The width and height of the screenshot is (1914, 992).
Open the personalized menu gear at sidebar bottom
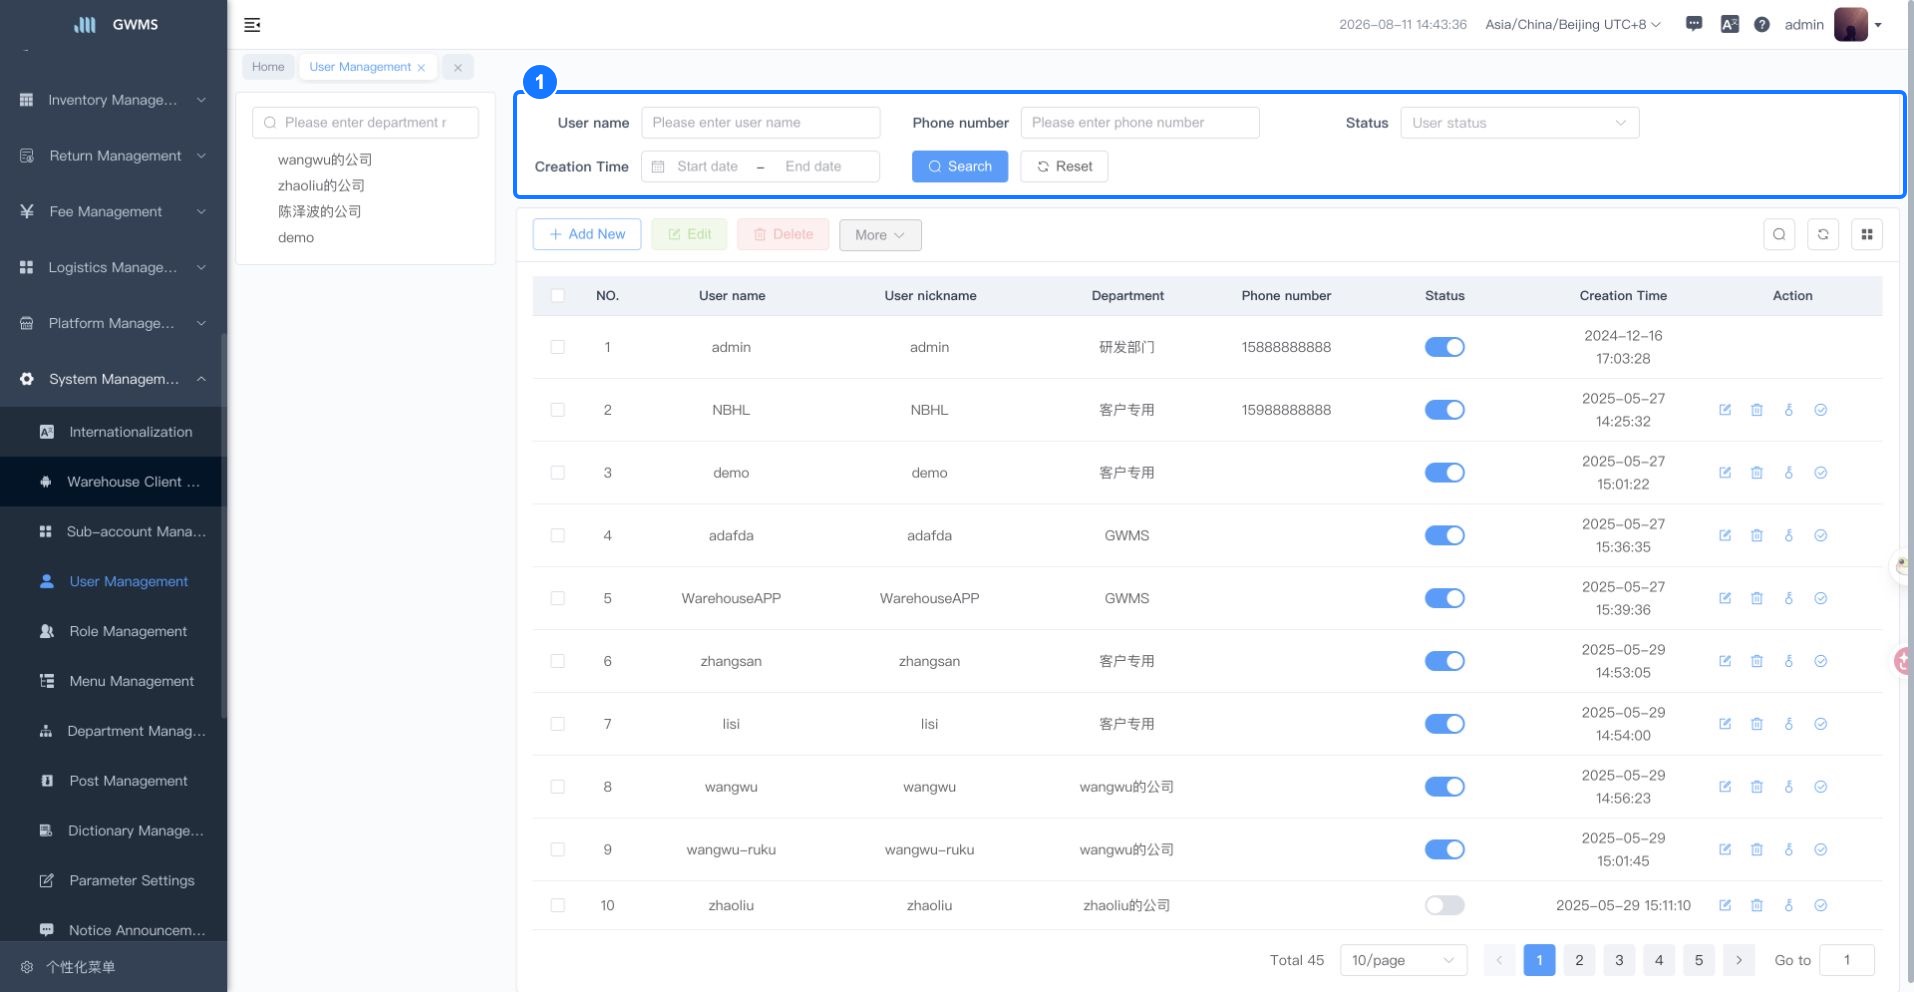(27, 967)
